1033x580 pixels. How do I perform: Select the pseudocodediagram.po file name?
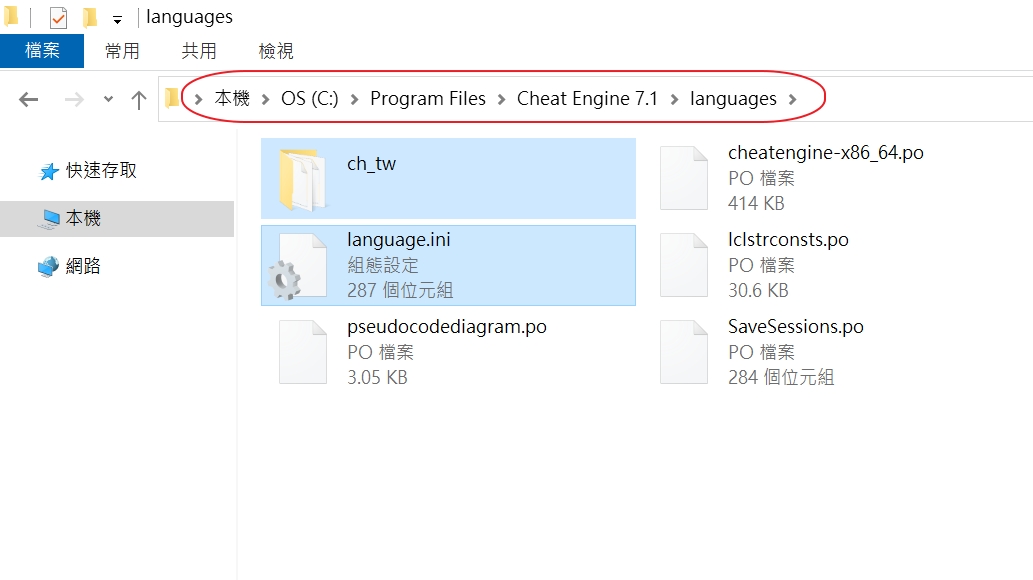(447, 327)
